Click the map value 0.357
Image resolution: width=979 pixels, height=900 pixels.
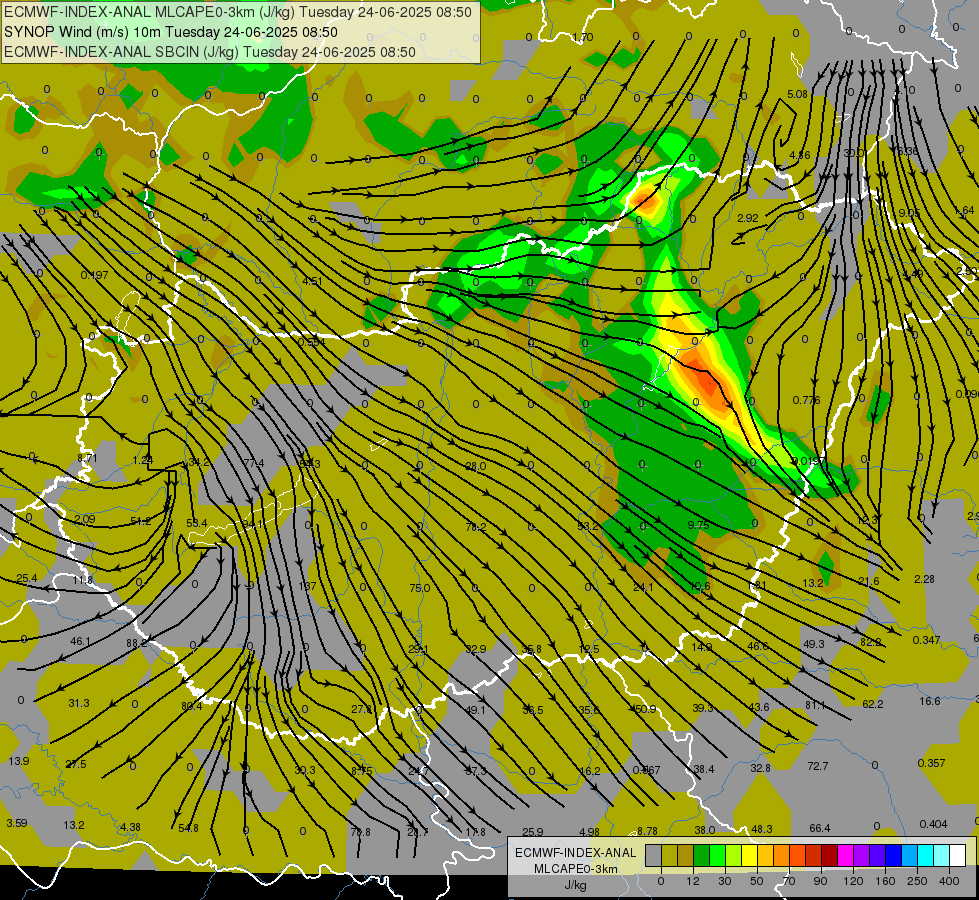pyautogui.click(x=932, y=763)
